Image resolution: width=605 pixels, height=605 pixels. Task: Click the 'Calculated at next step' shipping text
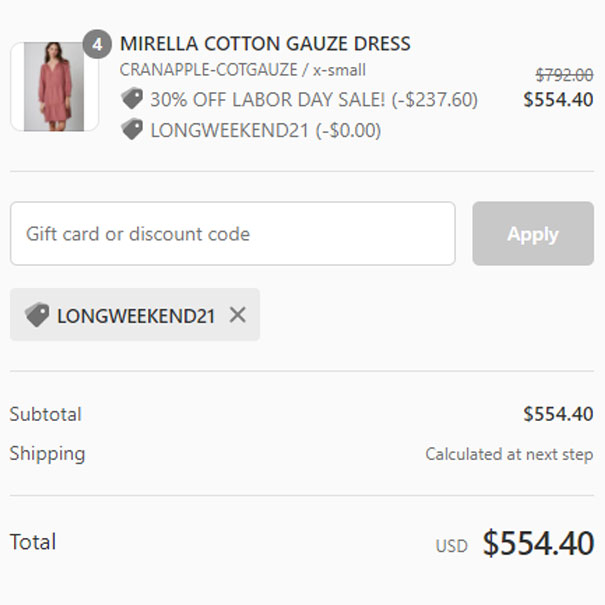tap(509, 454)
